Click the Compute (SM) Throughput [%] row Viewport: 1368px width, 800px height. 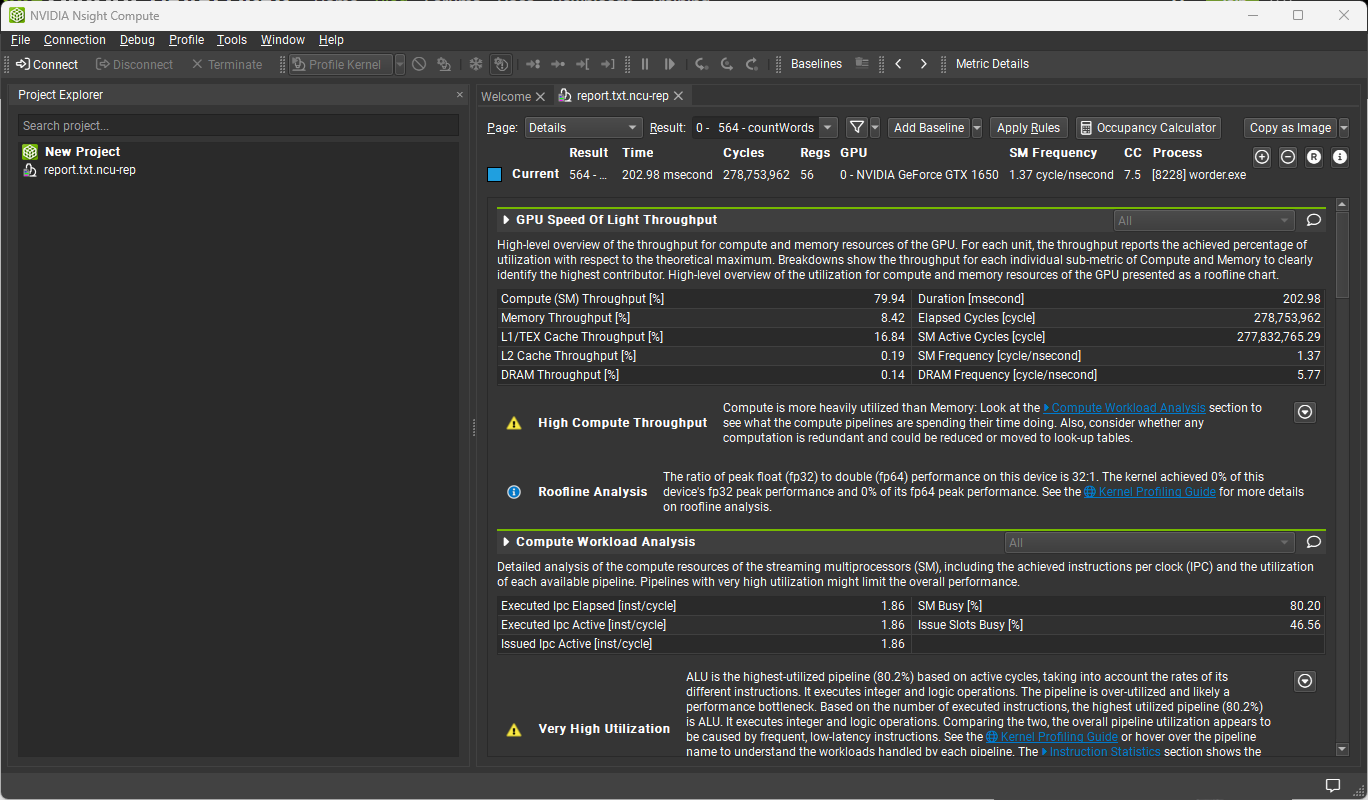click(703, 299)
